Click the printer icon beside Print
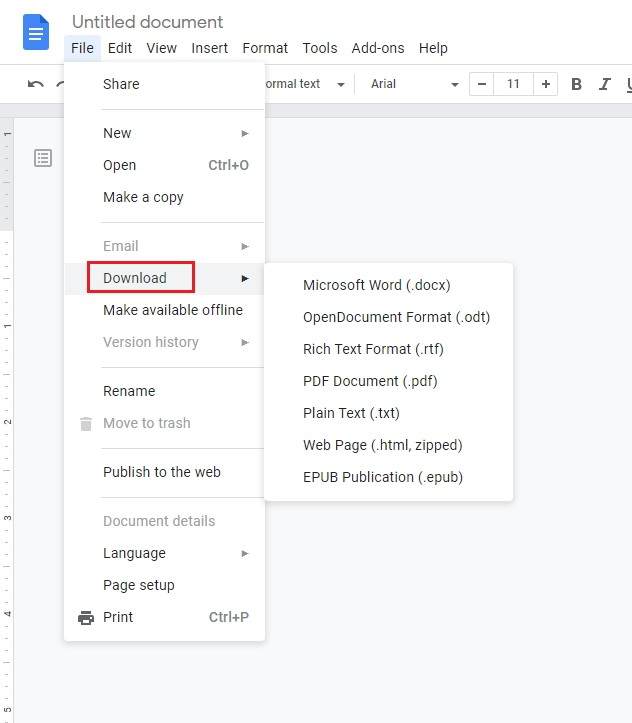632x723 pixels. (86, 617)
